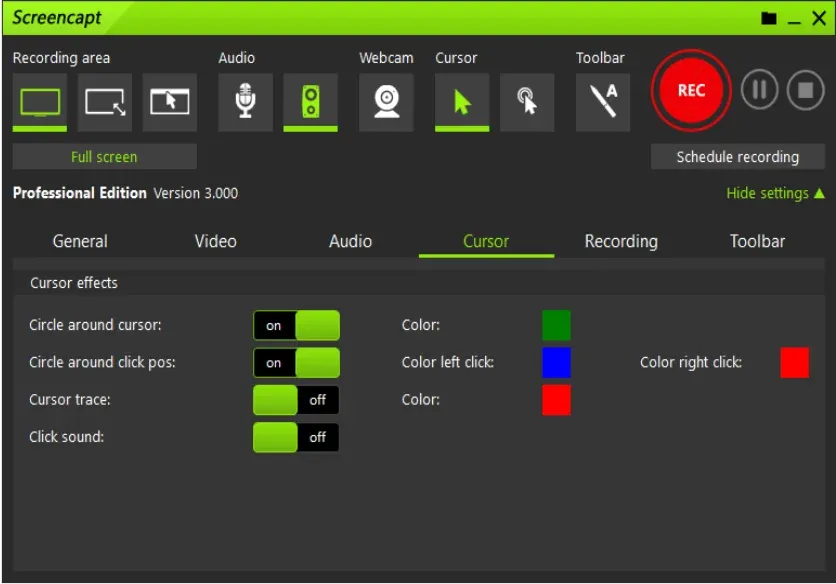This screenshot has height=584, width=836.
Task: Click the Recording area label
Action: tap(61, 58)
